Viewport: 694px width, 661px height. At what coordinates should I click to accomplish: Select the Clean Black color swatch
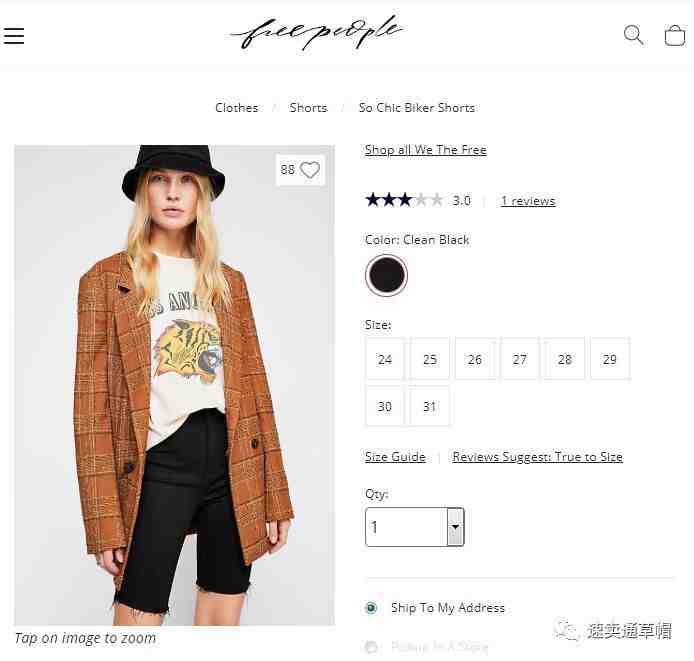[386, 275]
